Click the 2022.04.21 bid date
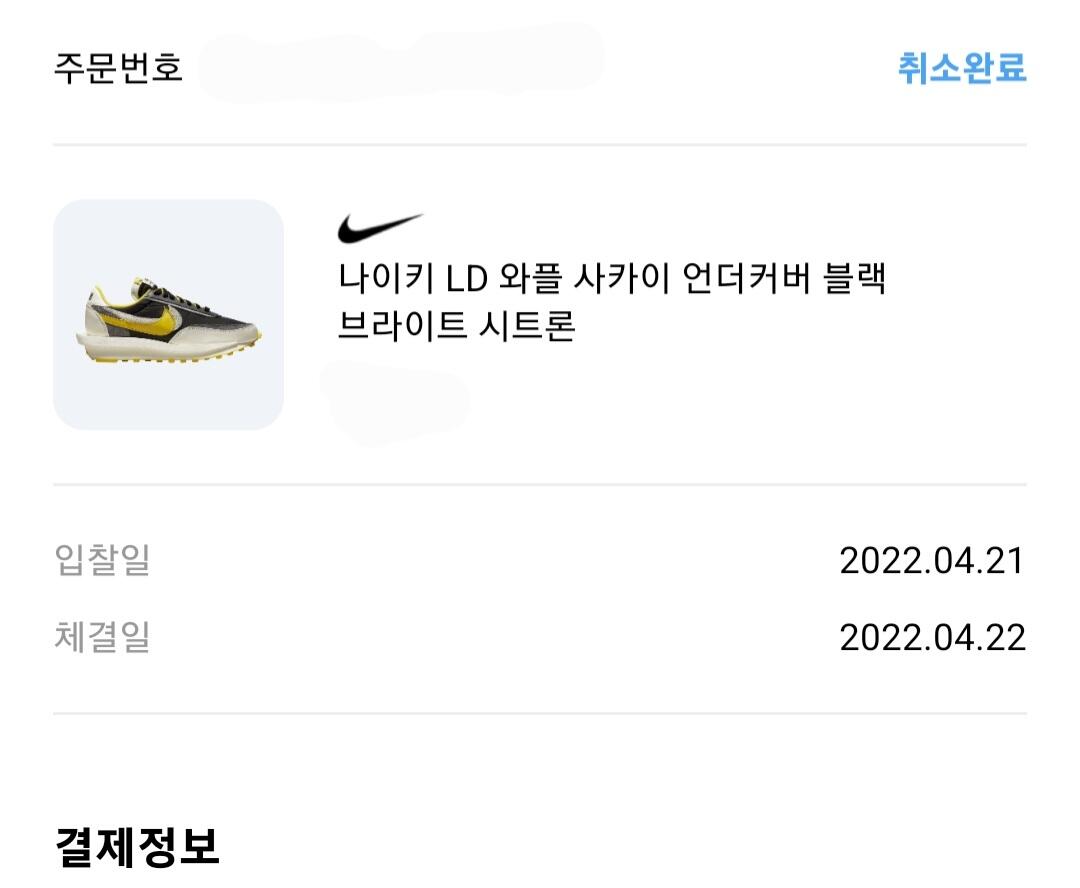This screenshot has height=888, width=1080. coord(932,560)
